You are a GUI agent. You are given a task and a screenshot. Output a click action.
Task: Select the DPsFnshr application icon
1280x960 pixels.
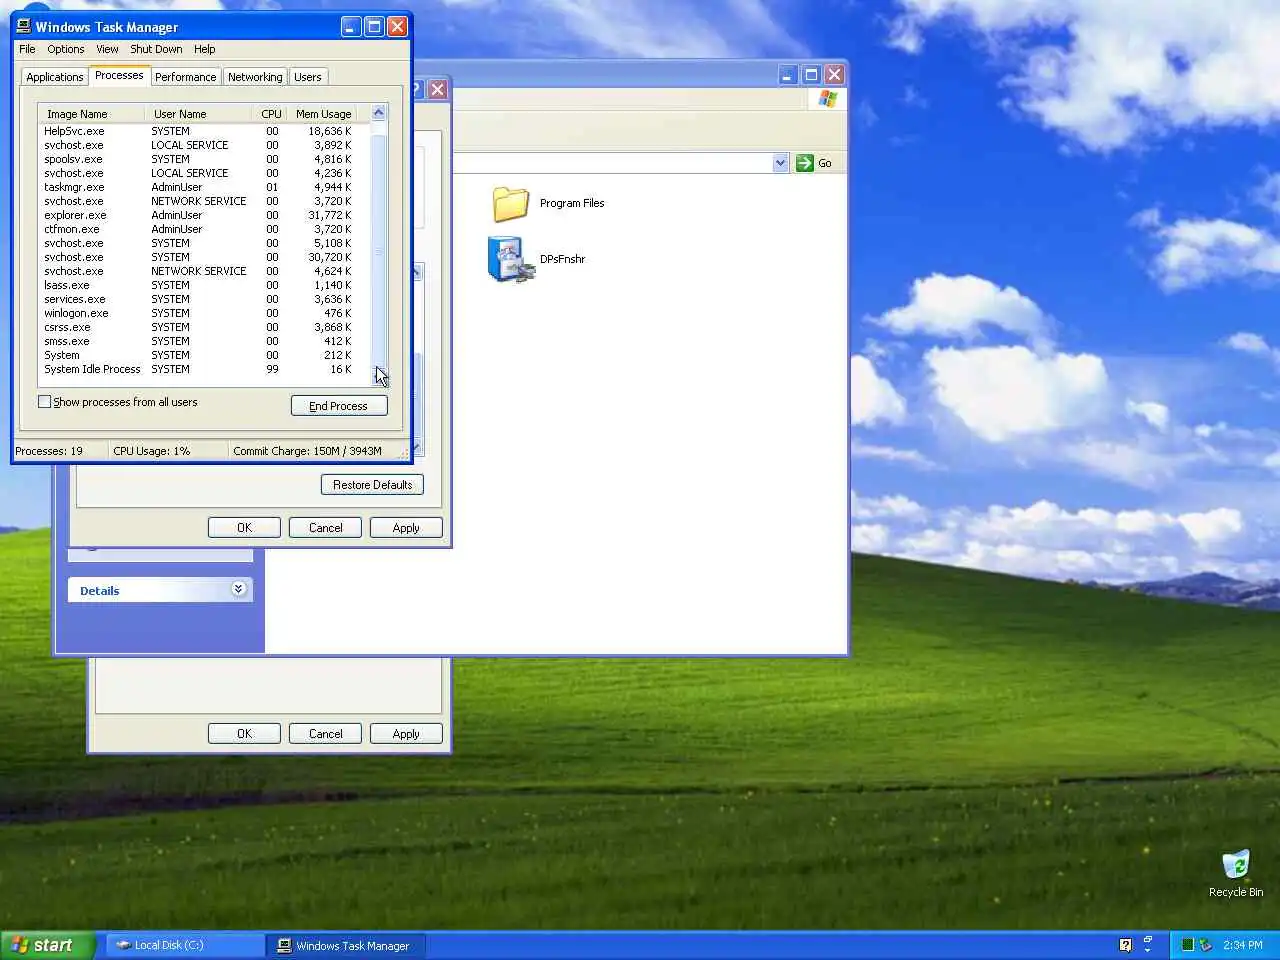click(x=510, y=259)
